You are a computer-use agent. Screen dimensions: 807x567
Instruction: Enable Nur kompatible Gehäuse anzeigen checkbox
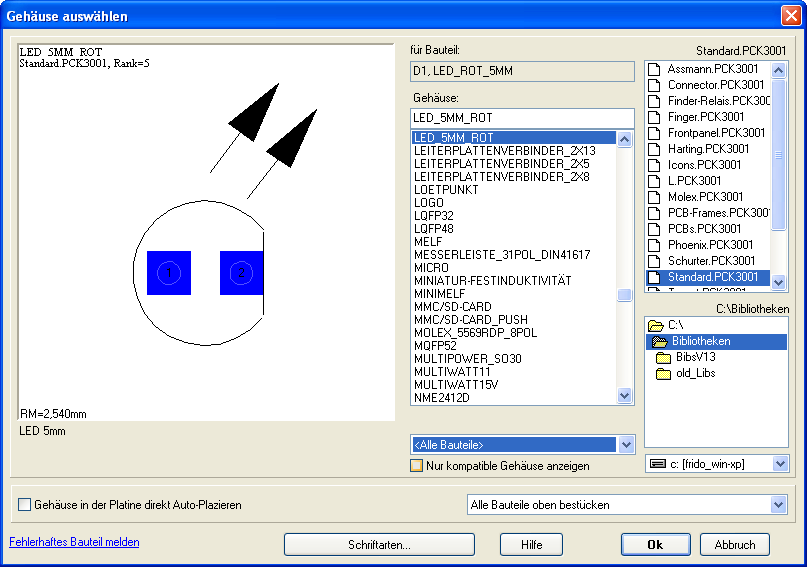[x=417, y=466]
